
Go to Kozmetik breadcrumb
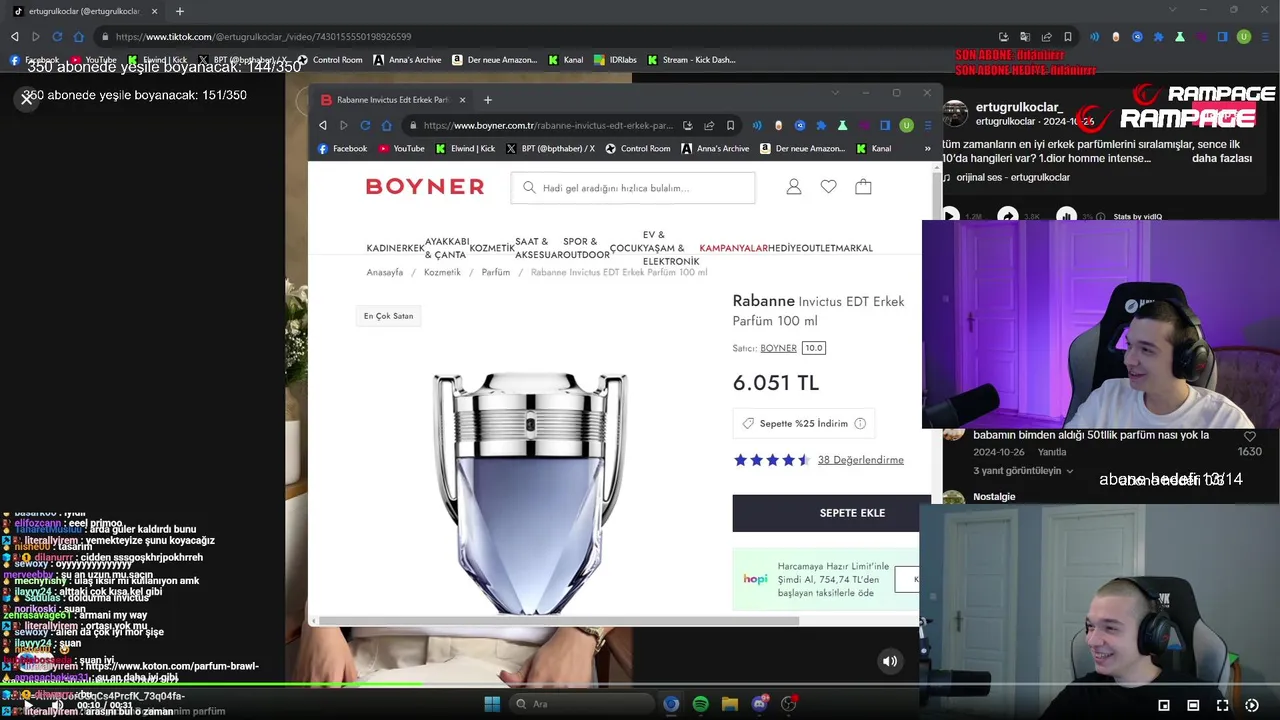click(442, 272)
